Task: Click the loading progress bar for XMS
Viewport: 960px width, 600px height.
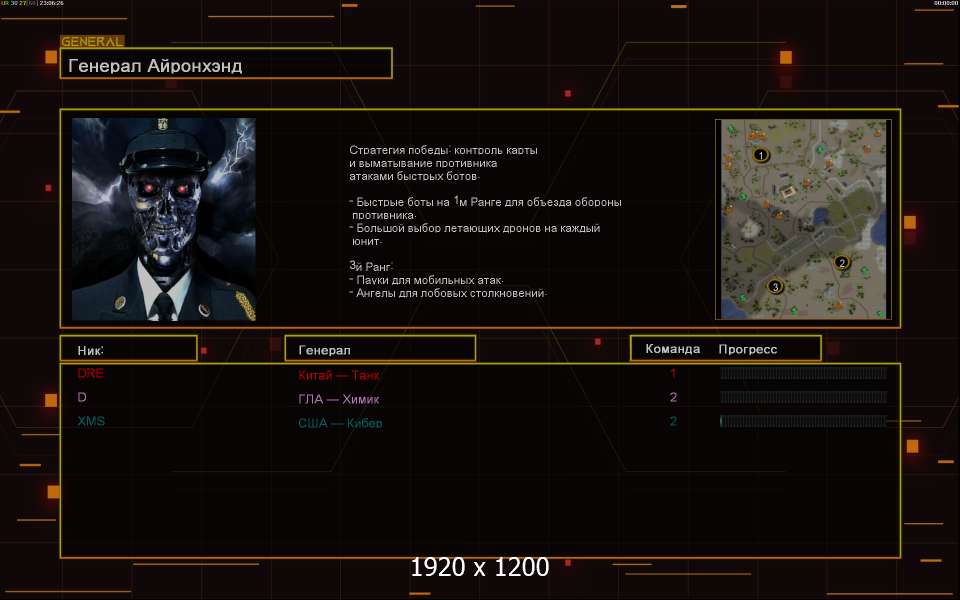Action: coord(803,421)
